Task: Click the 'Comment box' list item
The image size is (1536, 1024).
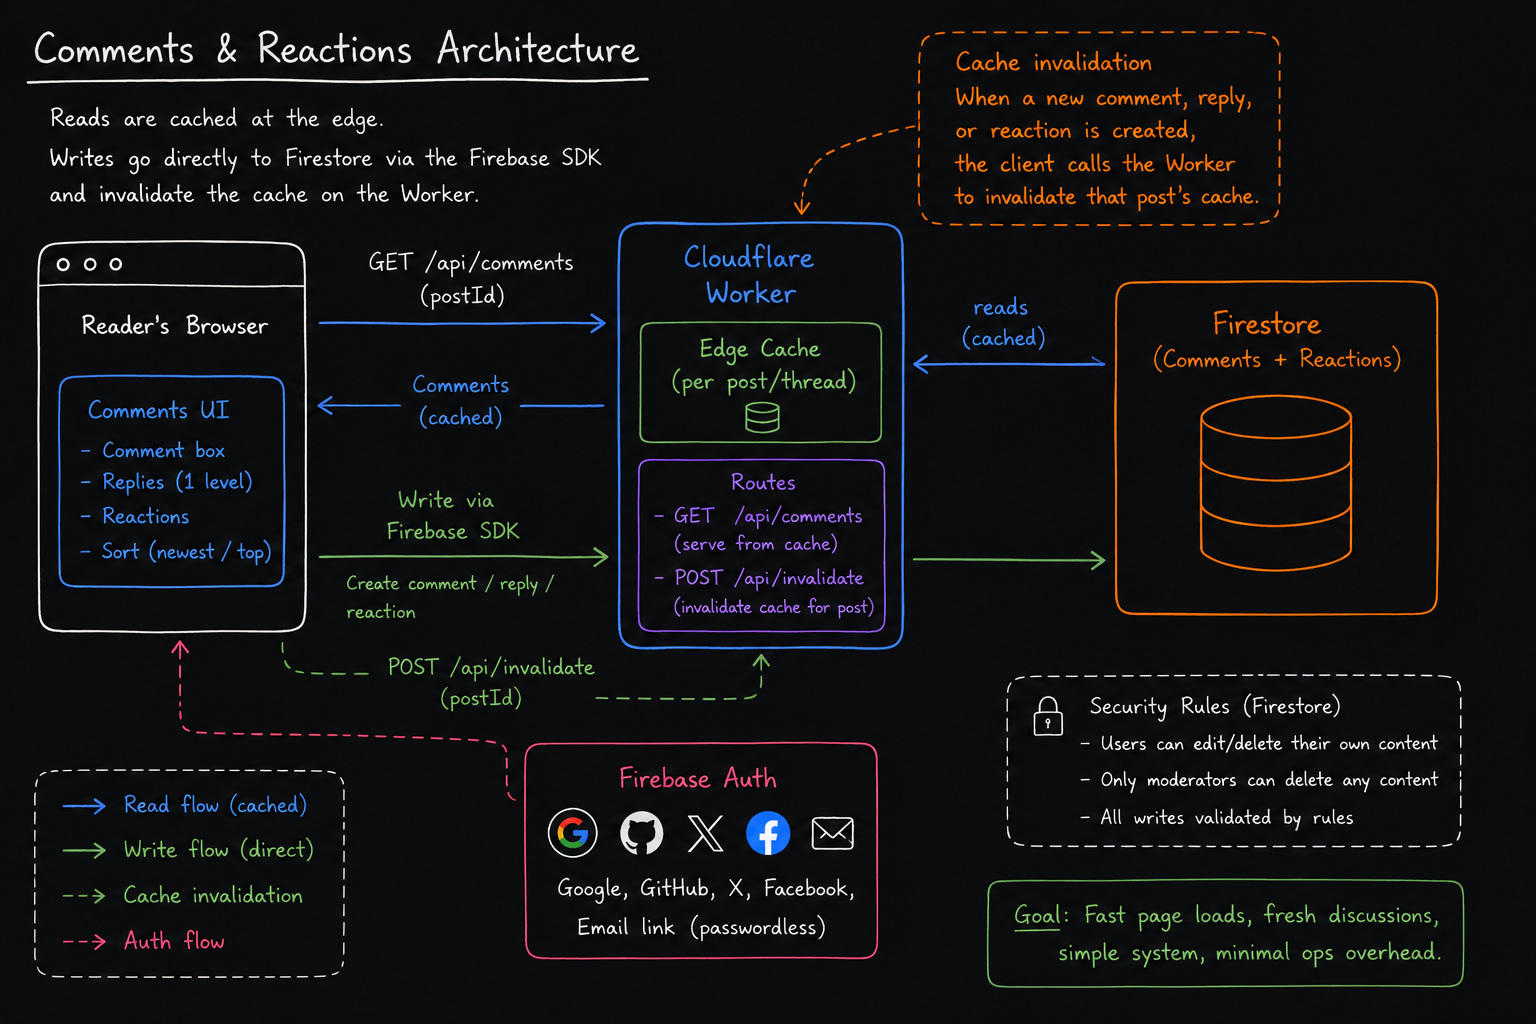Action: (163, 450)
